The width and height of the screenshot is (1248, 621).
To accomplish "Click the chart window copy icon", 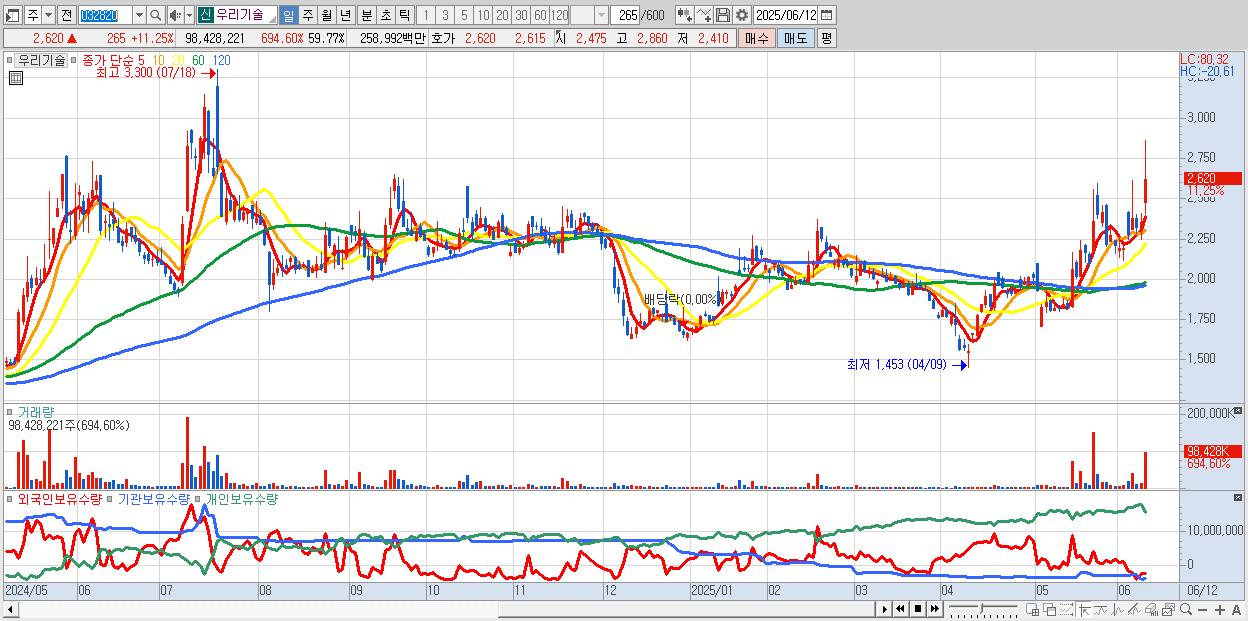I will pos(1168,609).
